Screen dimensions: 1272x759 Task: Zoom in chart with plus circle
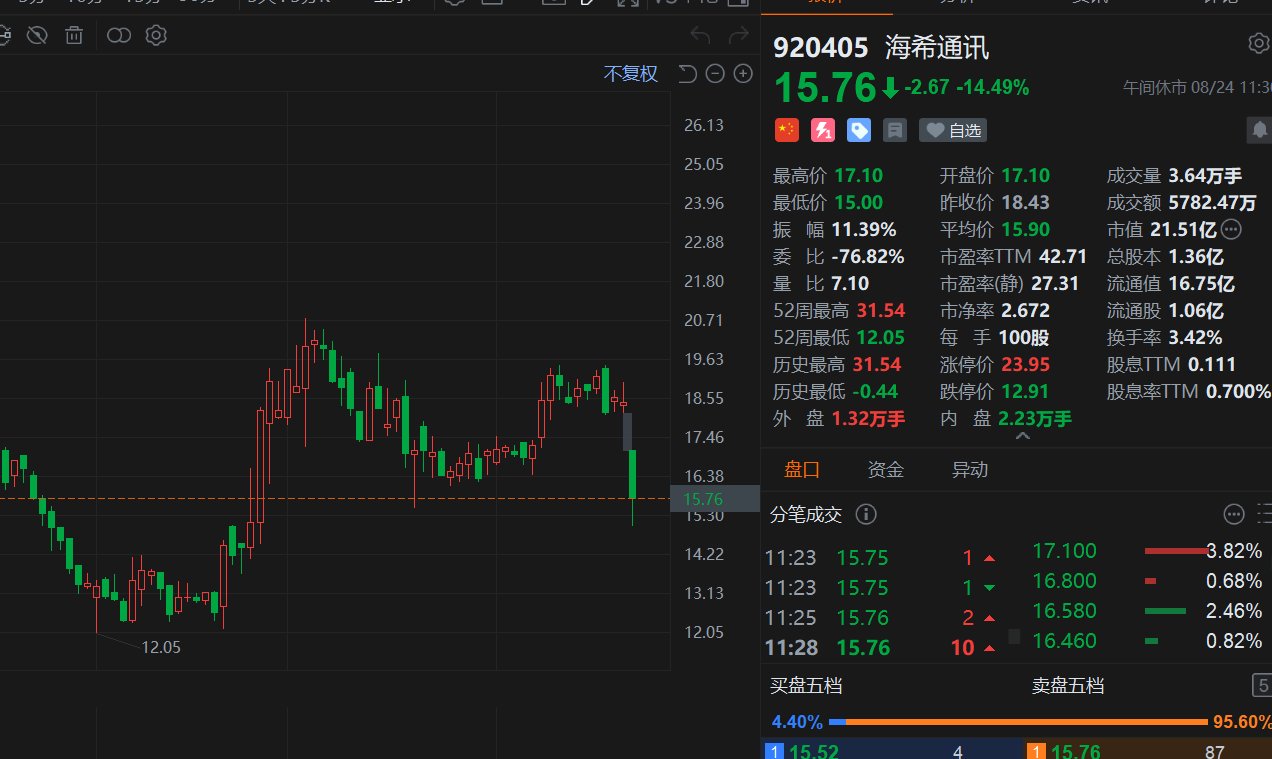[743, 73]
